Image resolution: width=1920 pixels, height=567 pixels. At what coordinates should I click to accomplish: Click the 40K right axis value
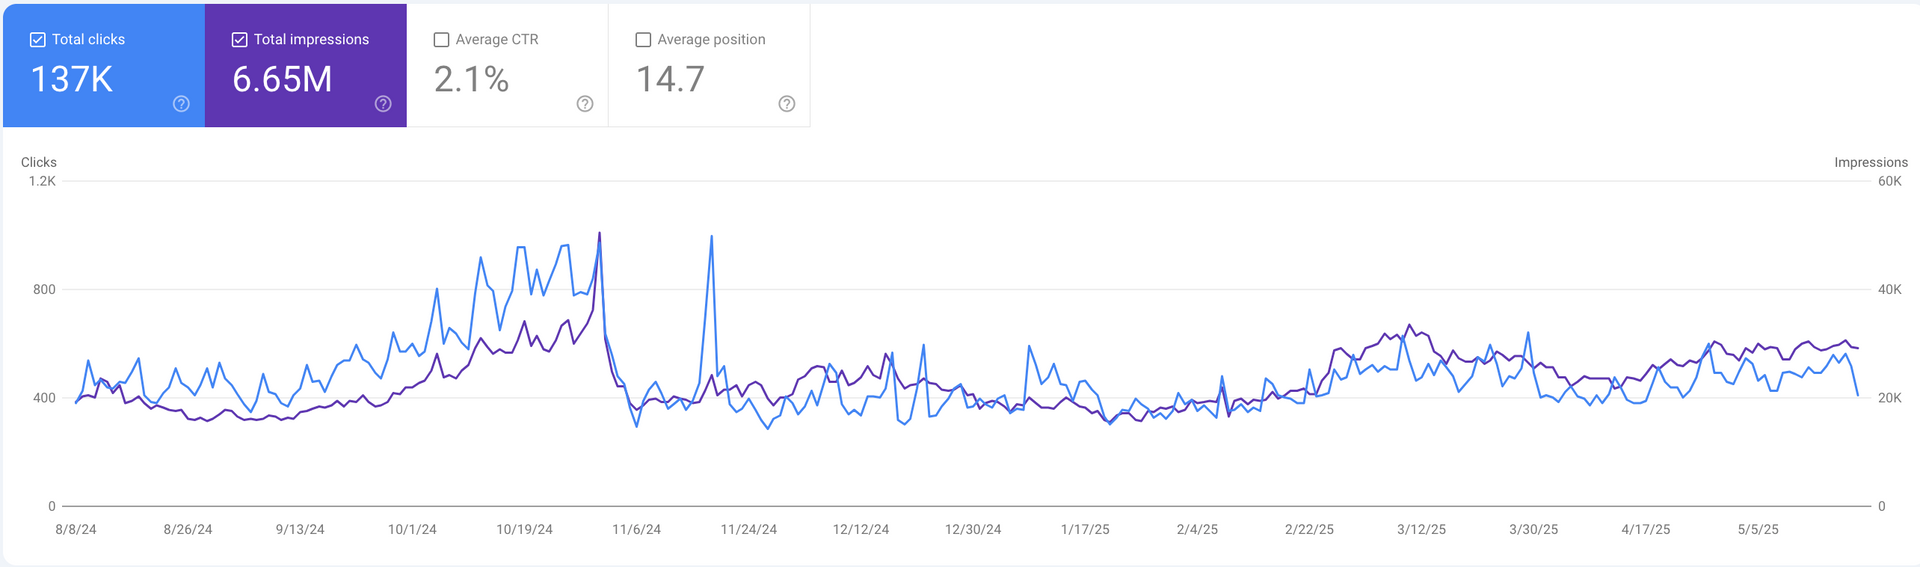point(1890,289)
